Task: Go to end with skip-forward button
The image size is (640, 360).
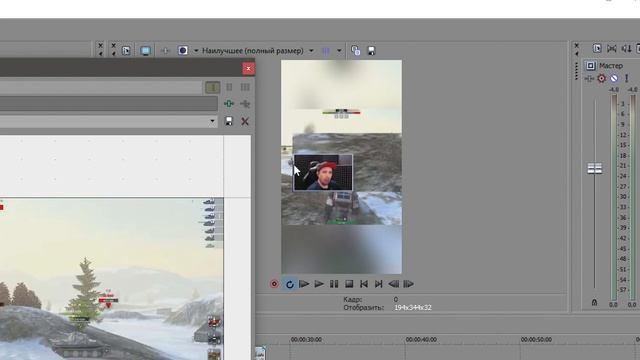Action: (x=378, y=284)
